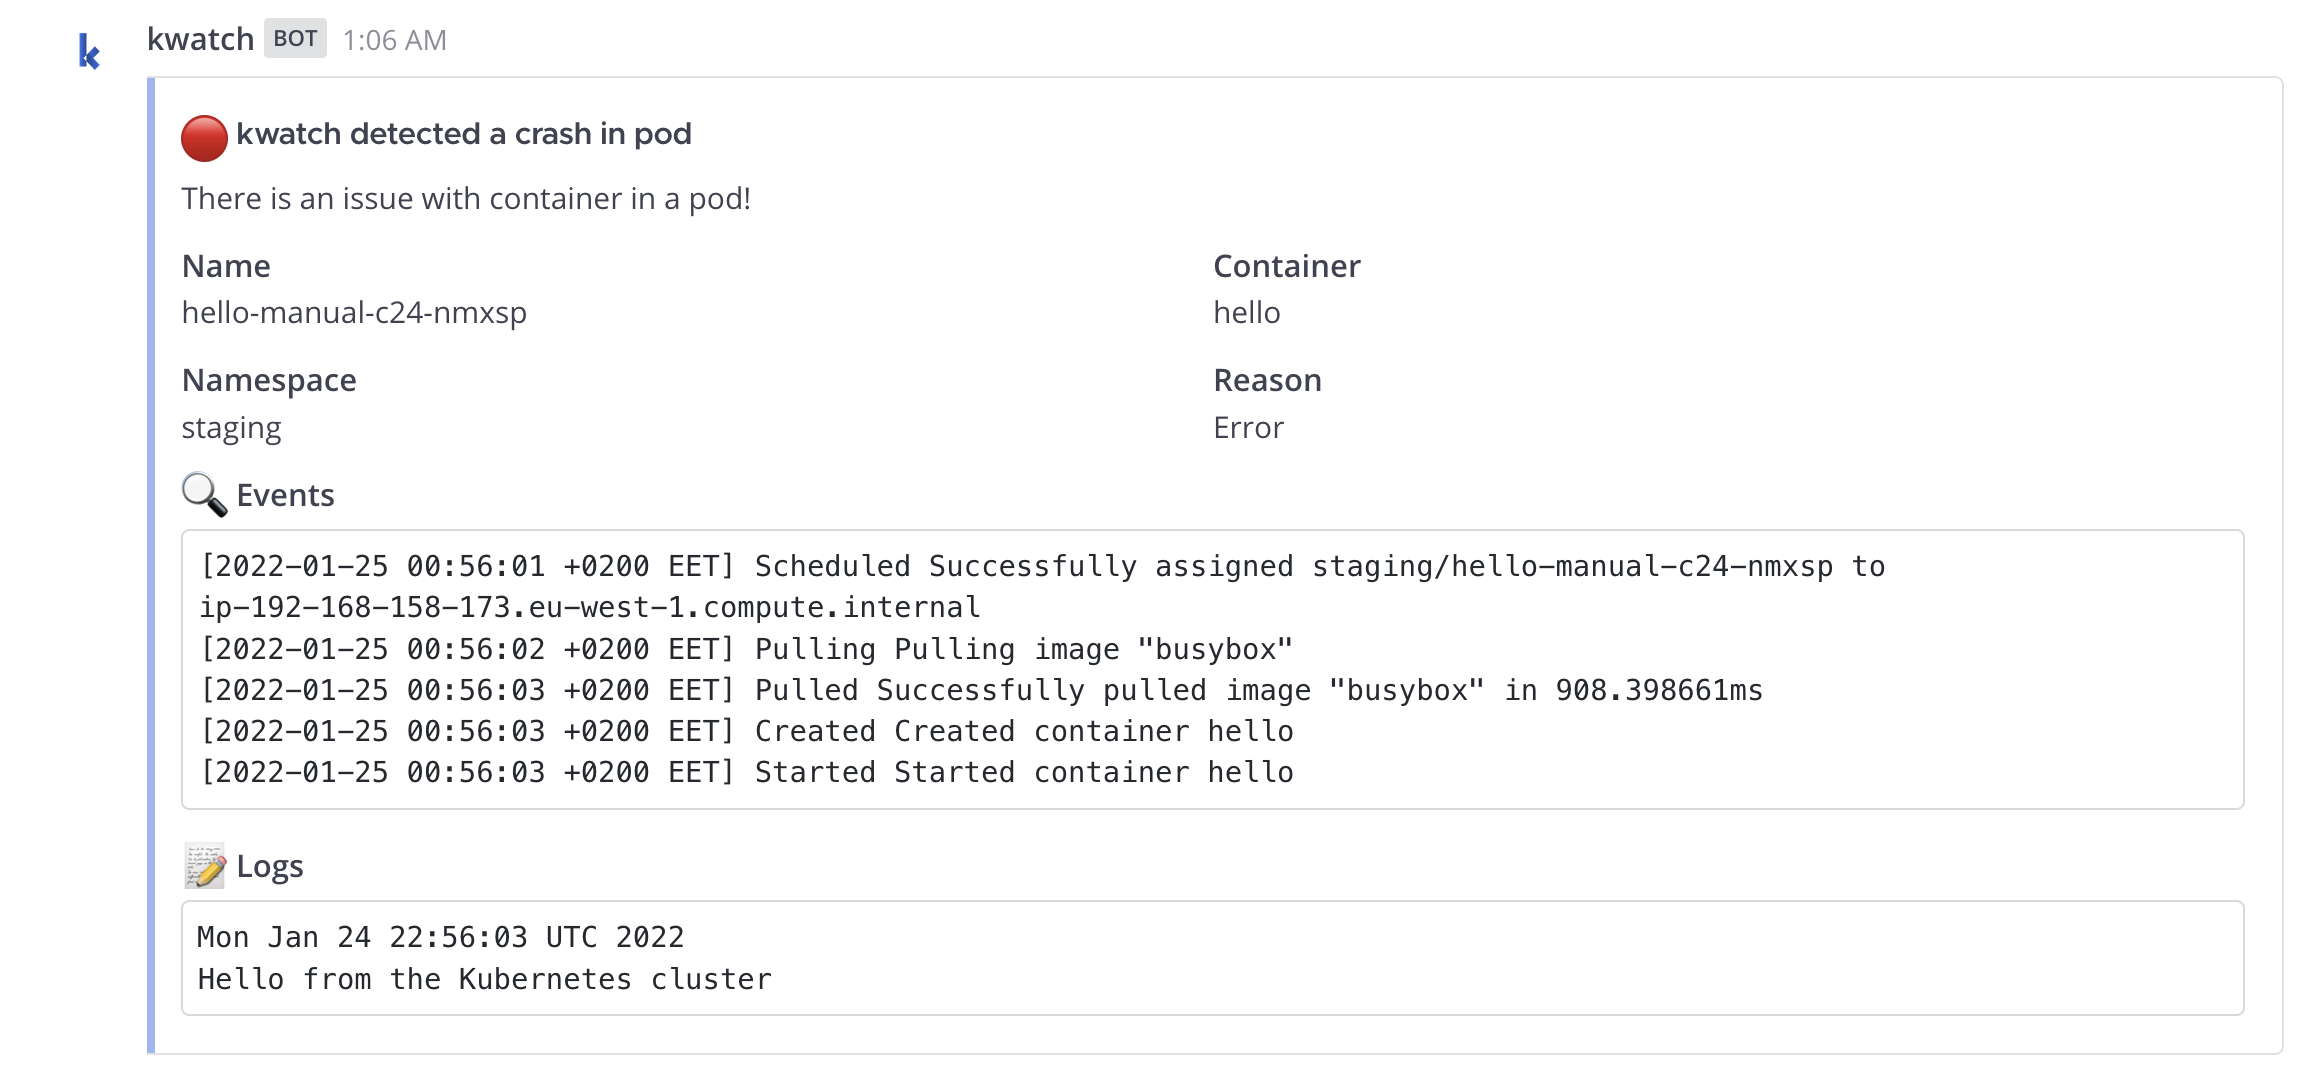Open the kwatch sender name profile
Viewport: 2308px width, 1076px height.
coord(200,39)
